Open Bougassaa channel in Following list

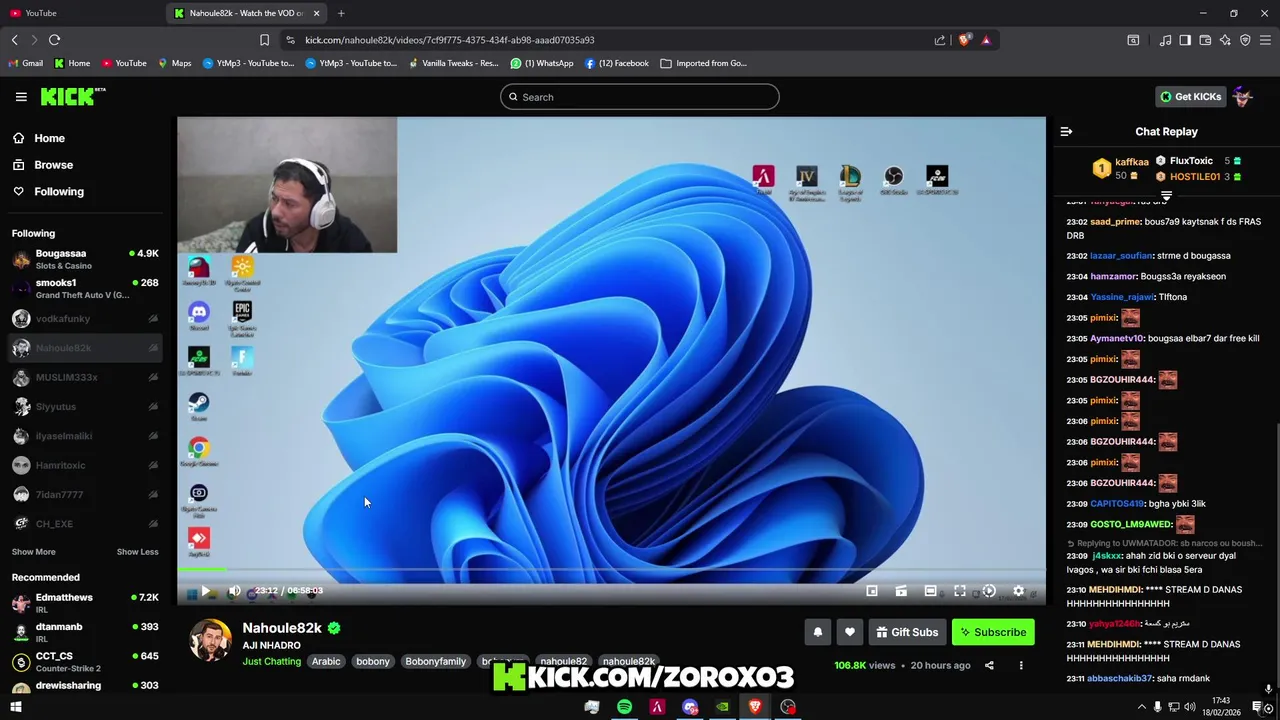pos(85,259)
